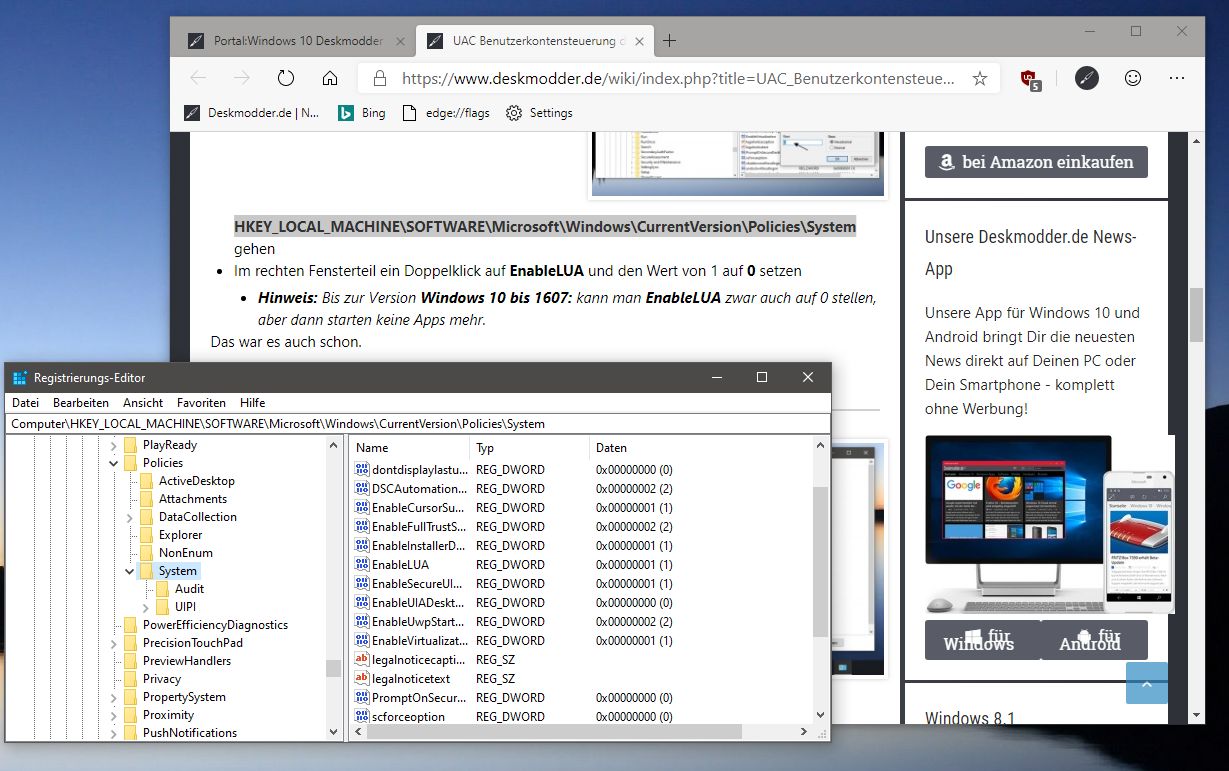Click the scroll-to-top arrow button on the page

point(1147,683)
